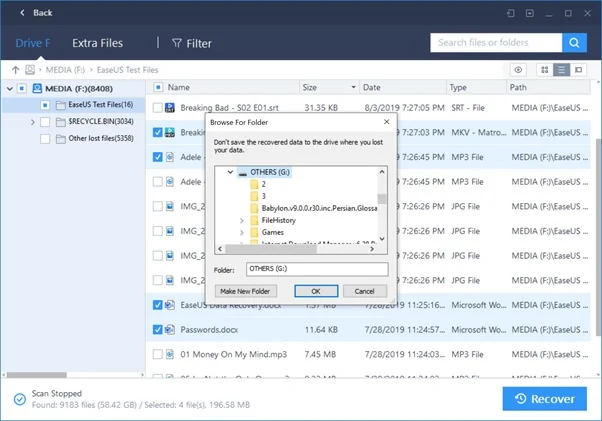Switch to list details view
The width and height of the screenshot is (602, 421).
pos(562,70)
